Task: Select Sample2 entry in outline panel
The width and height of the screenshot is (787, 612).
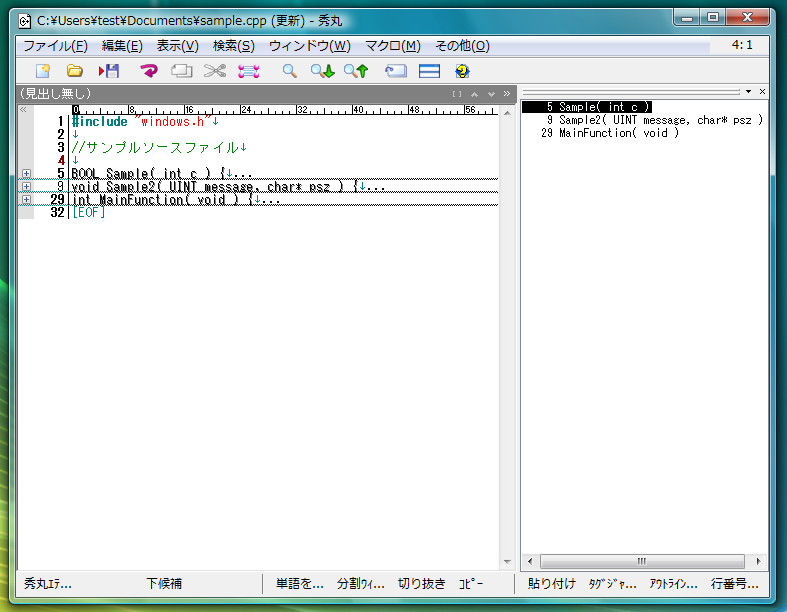Action: pos(651,120)
